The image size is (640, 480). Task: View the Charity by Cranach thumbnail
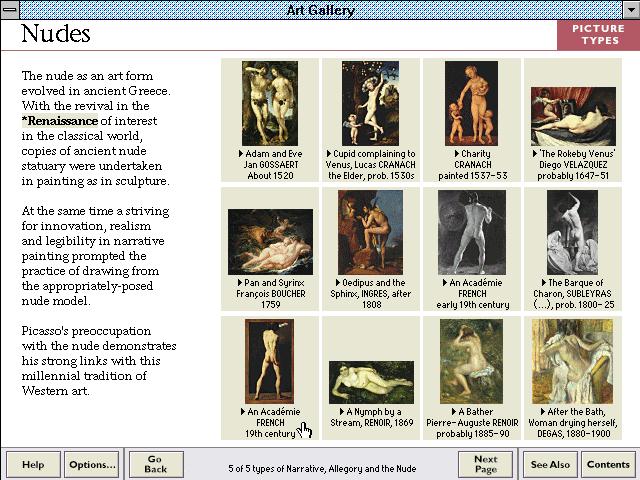471,103
